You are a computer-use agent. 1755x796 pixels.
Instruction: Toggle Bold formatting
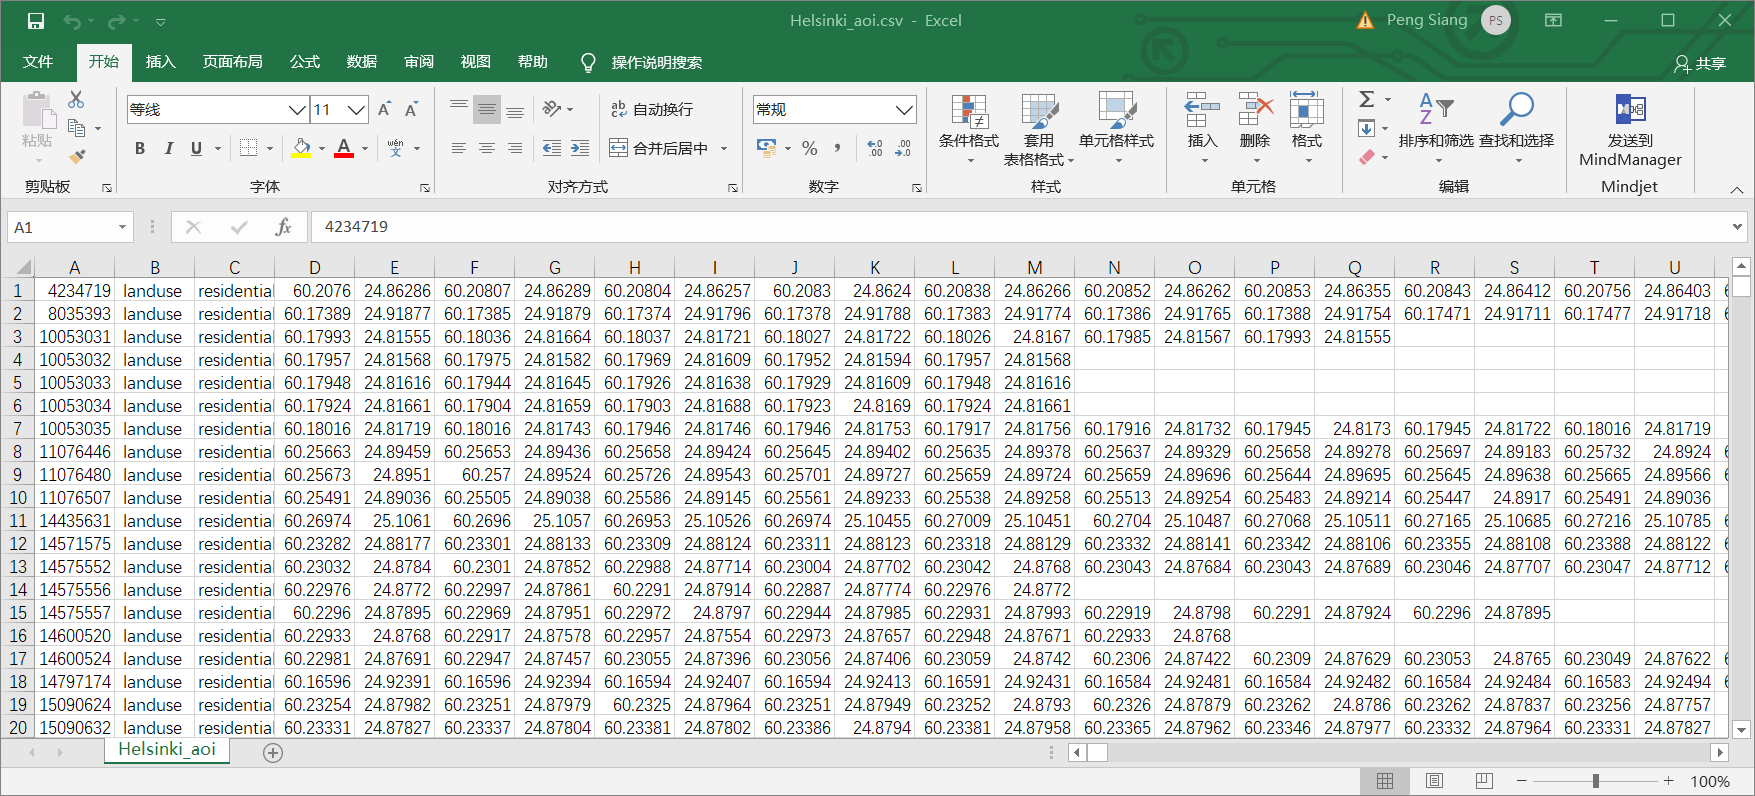pyautogui.click(x=140, y=148)
